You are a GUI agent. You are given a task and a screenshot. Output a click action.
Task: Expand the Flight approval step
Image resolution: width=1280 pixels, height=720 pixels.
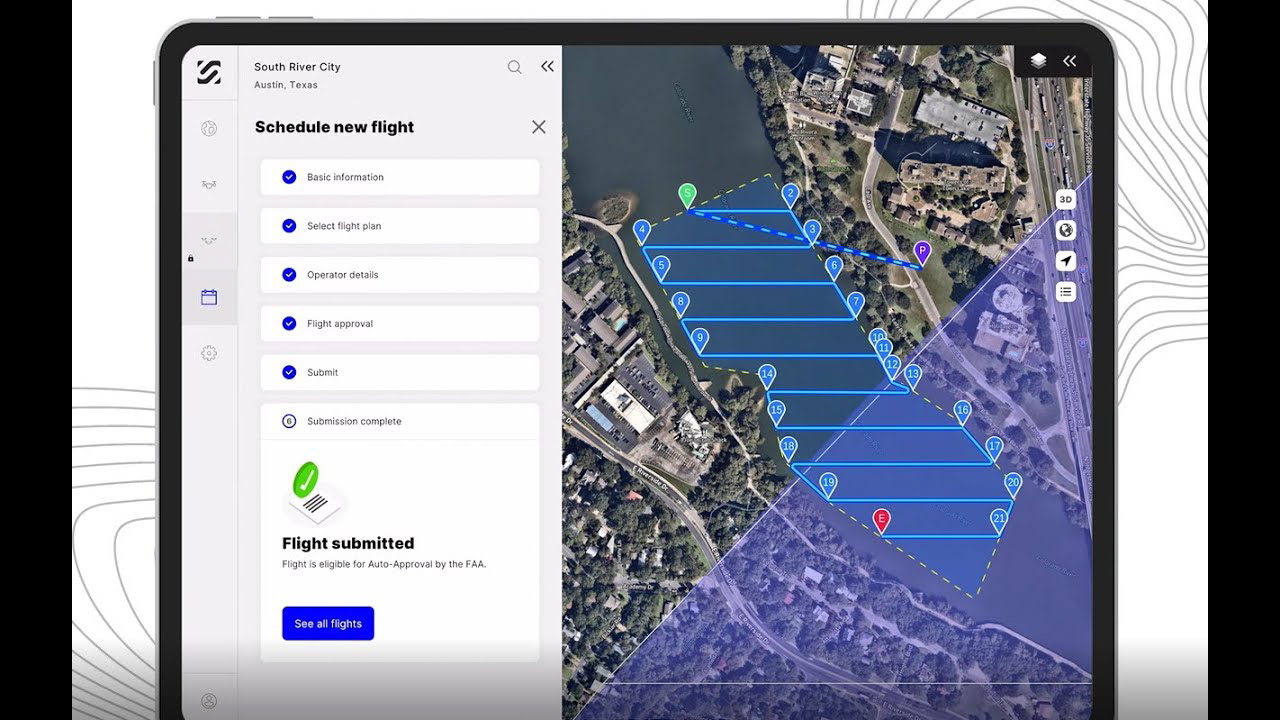(x=400, y=324)
